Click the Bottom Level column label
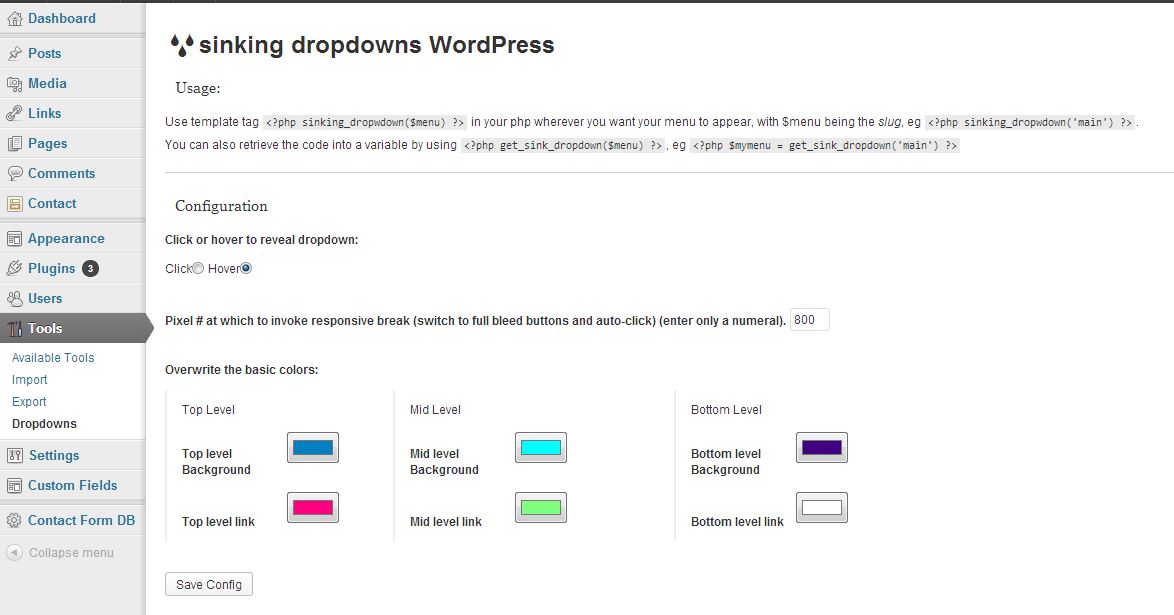This screenshot has width=1174, height=615. pos(726,410)
